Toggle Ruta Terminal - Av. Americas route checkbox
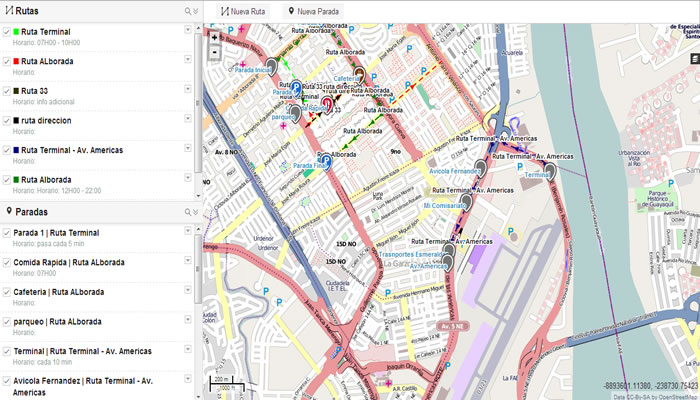Viewport: 700px width, 400px height. click(7, 150)
